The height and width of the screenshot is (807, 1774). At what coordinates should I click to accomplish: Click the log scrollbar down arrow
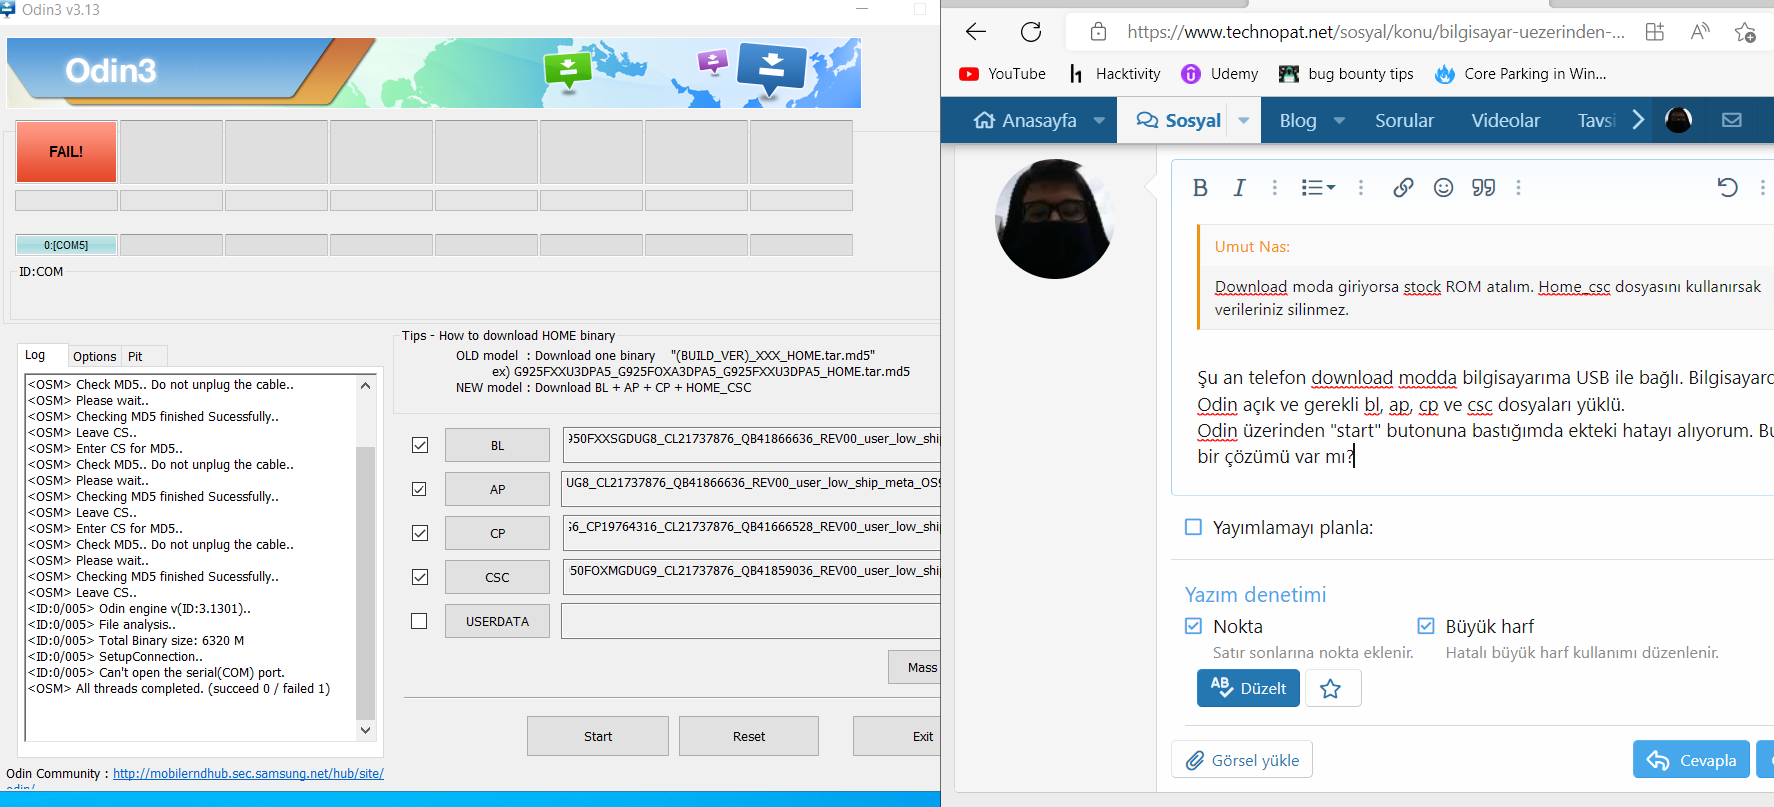pos(365,730)
